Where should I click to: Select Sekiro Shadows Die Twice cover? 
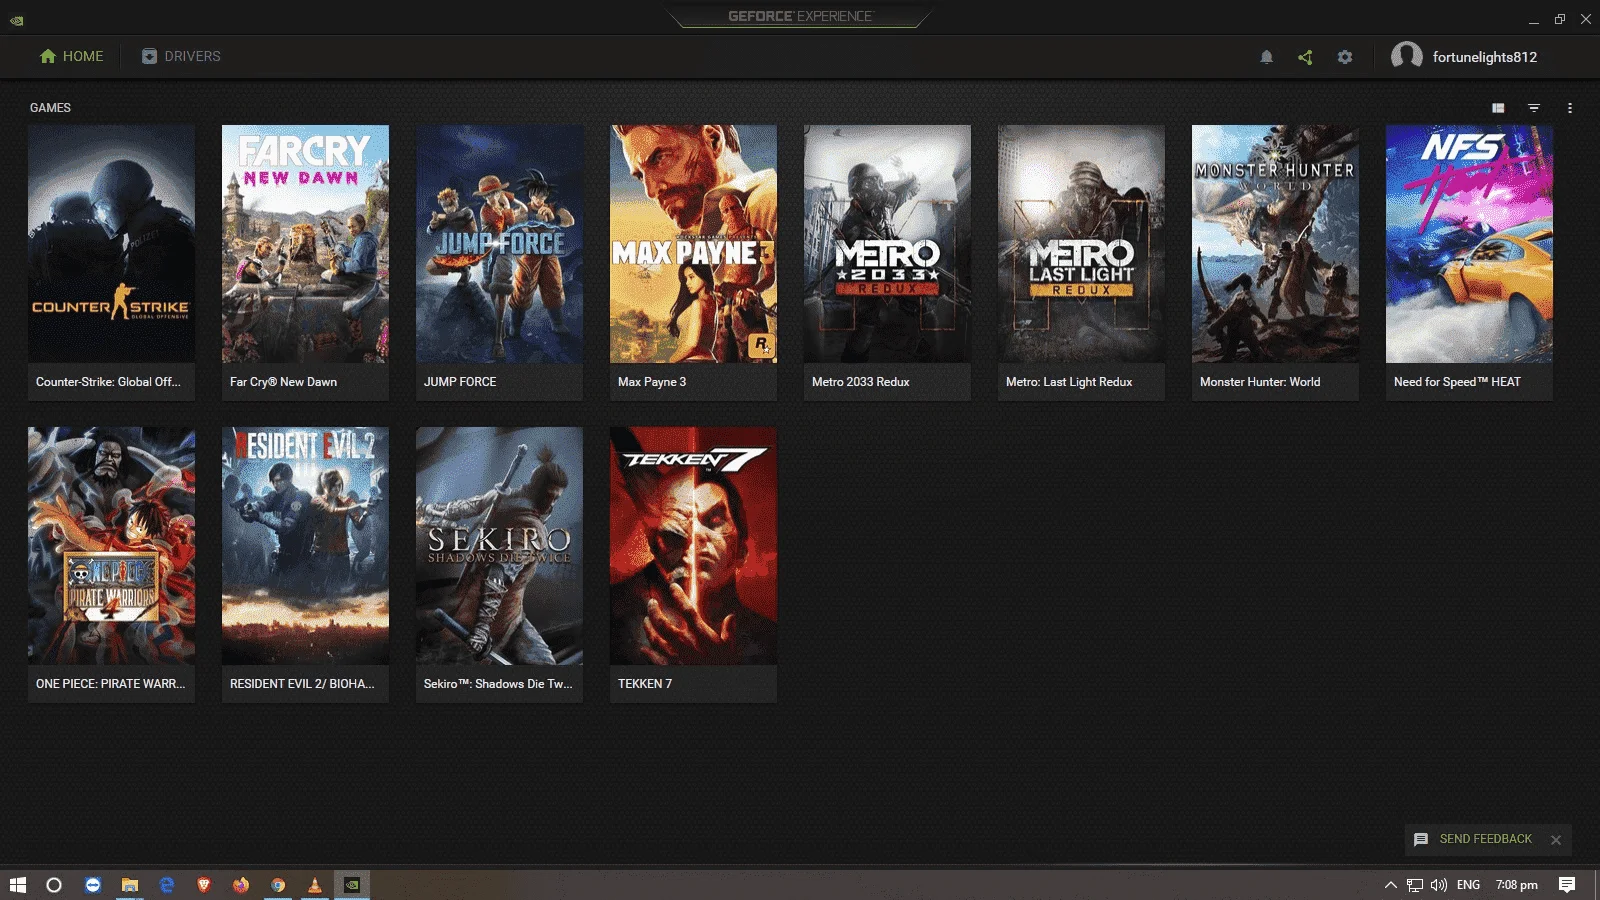click(499, 546)
